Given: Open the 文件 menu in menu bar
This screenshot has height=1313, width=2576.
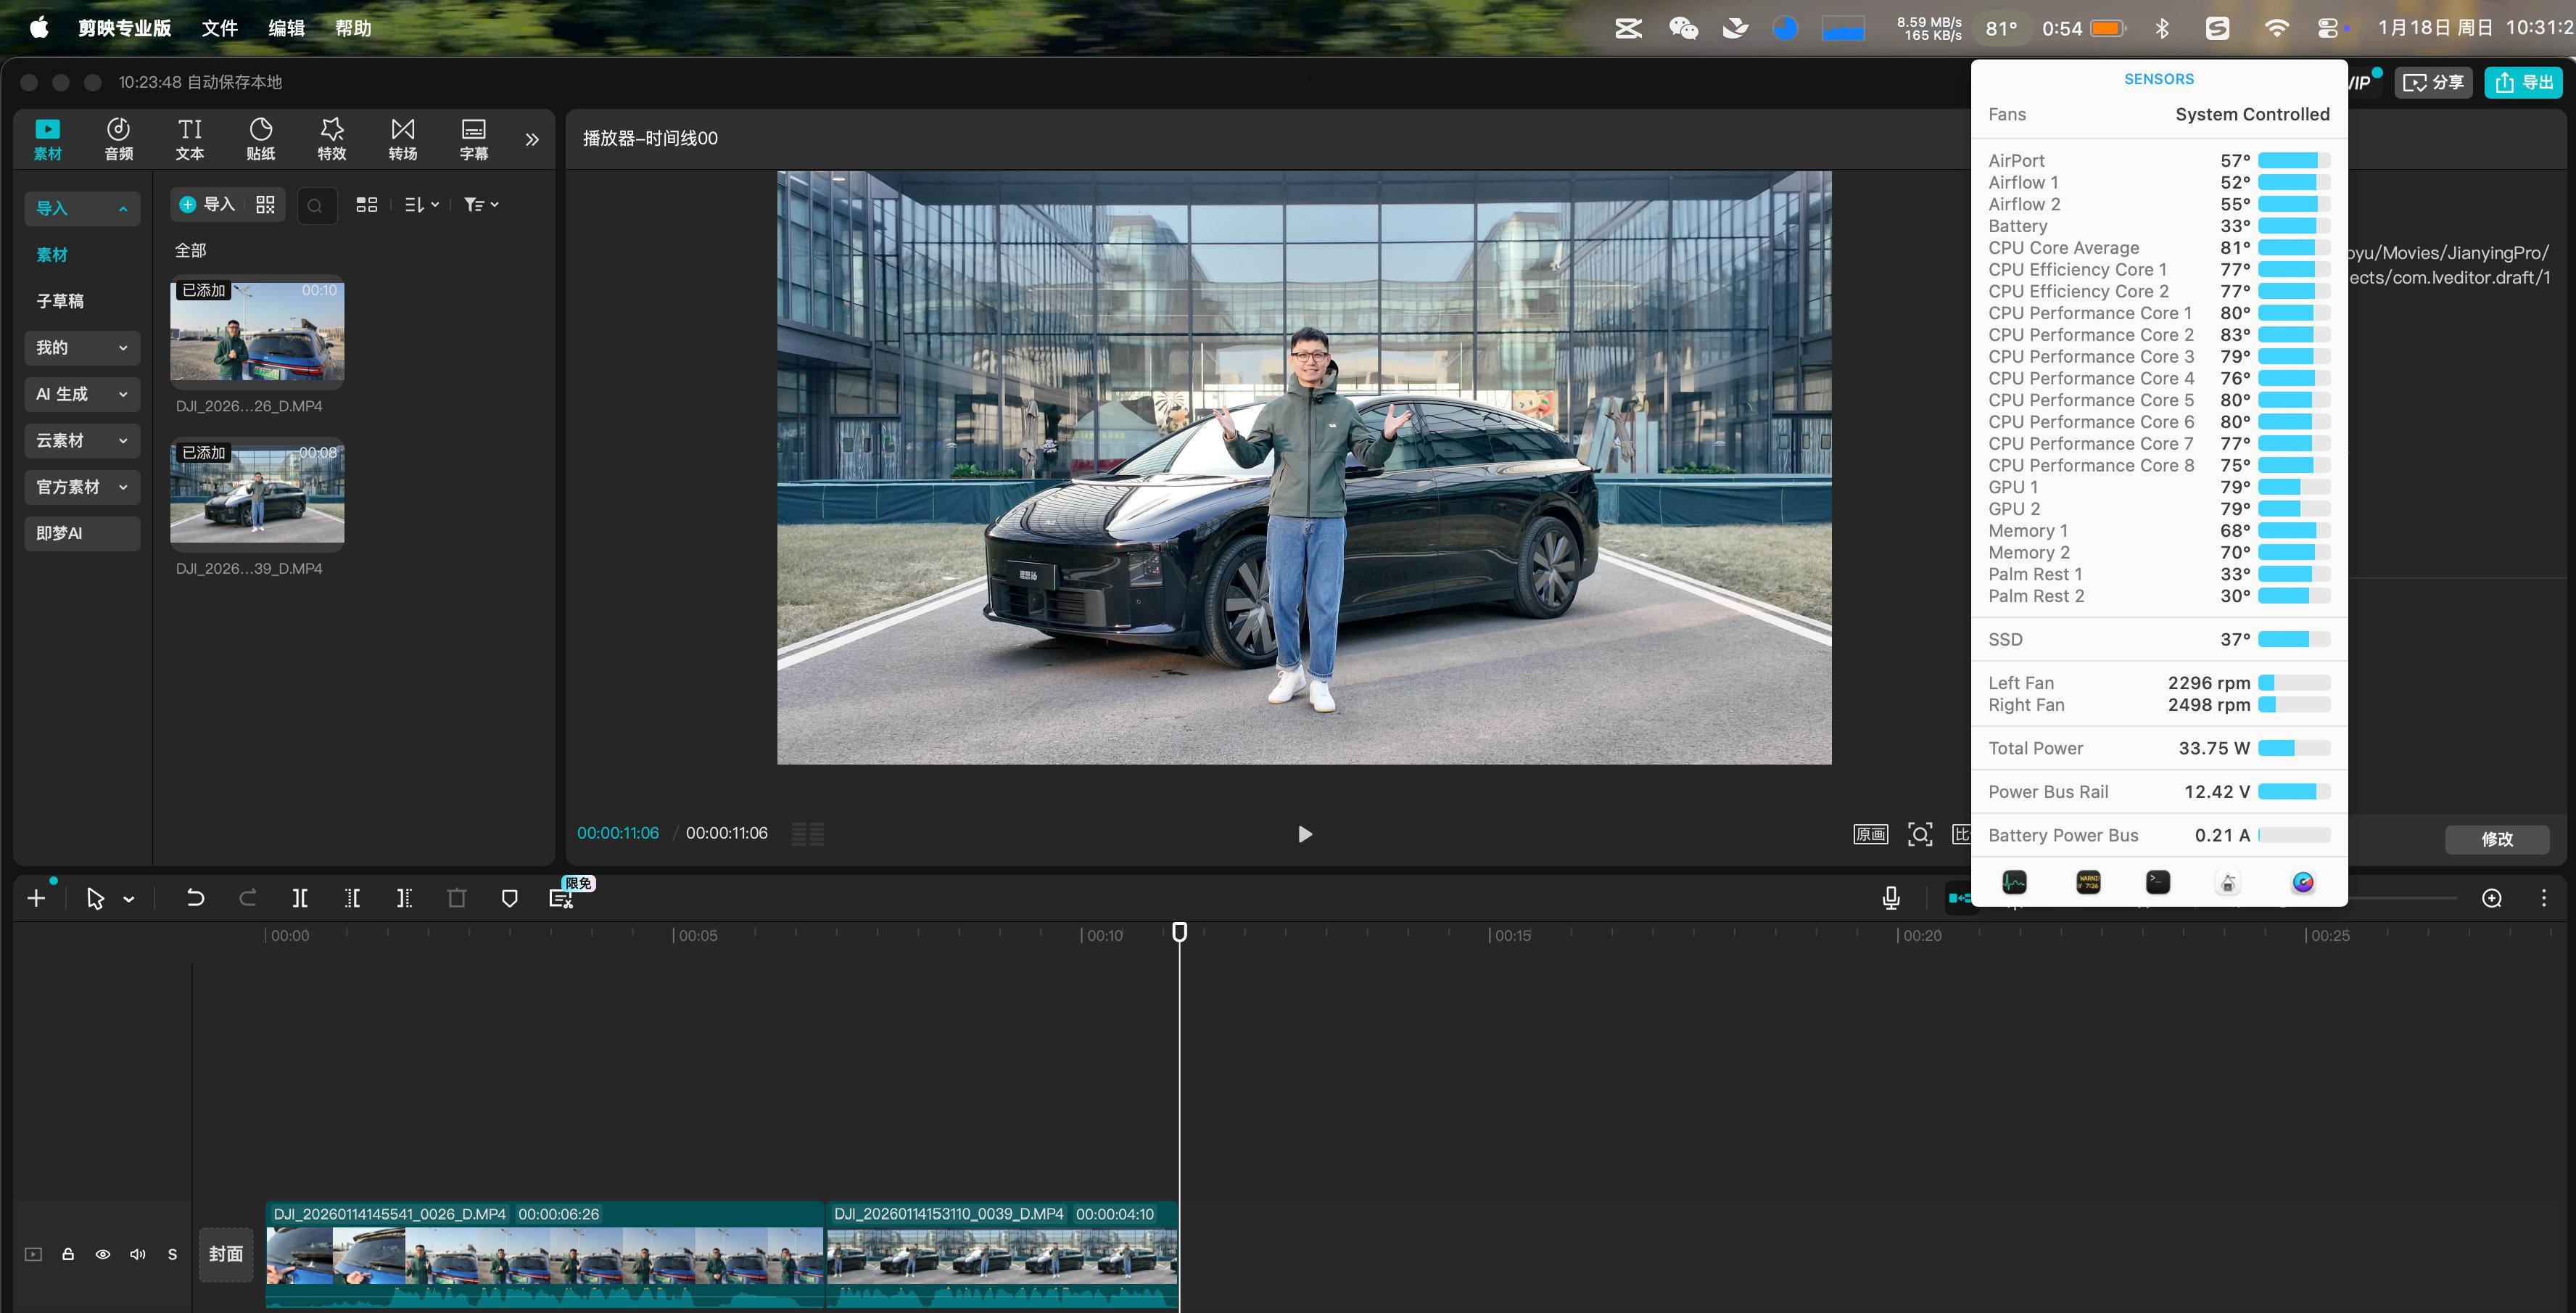Looking at the screenshot, I should (219, 28).
